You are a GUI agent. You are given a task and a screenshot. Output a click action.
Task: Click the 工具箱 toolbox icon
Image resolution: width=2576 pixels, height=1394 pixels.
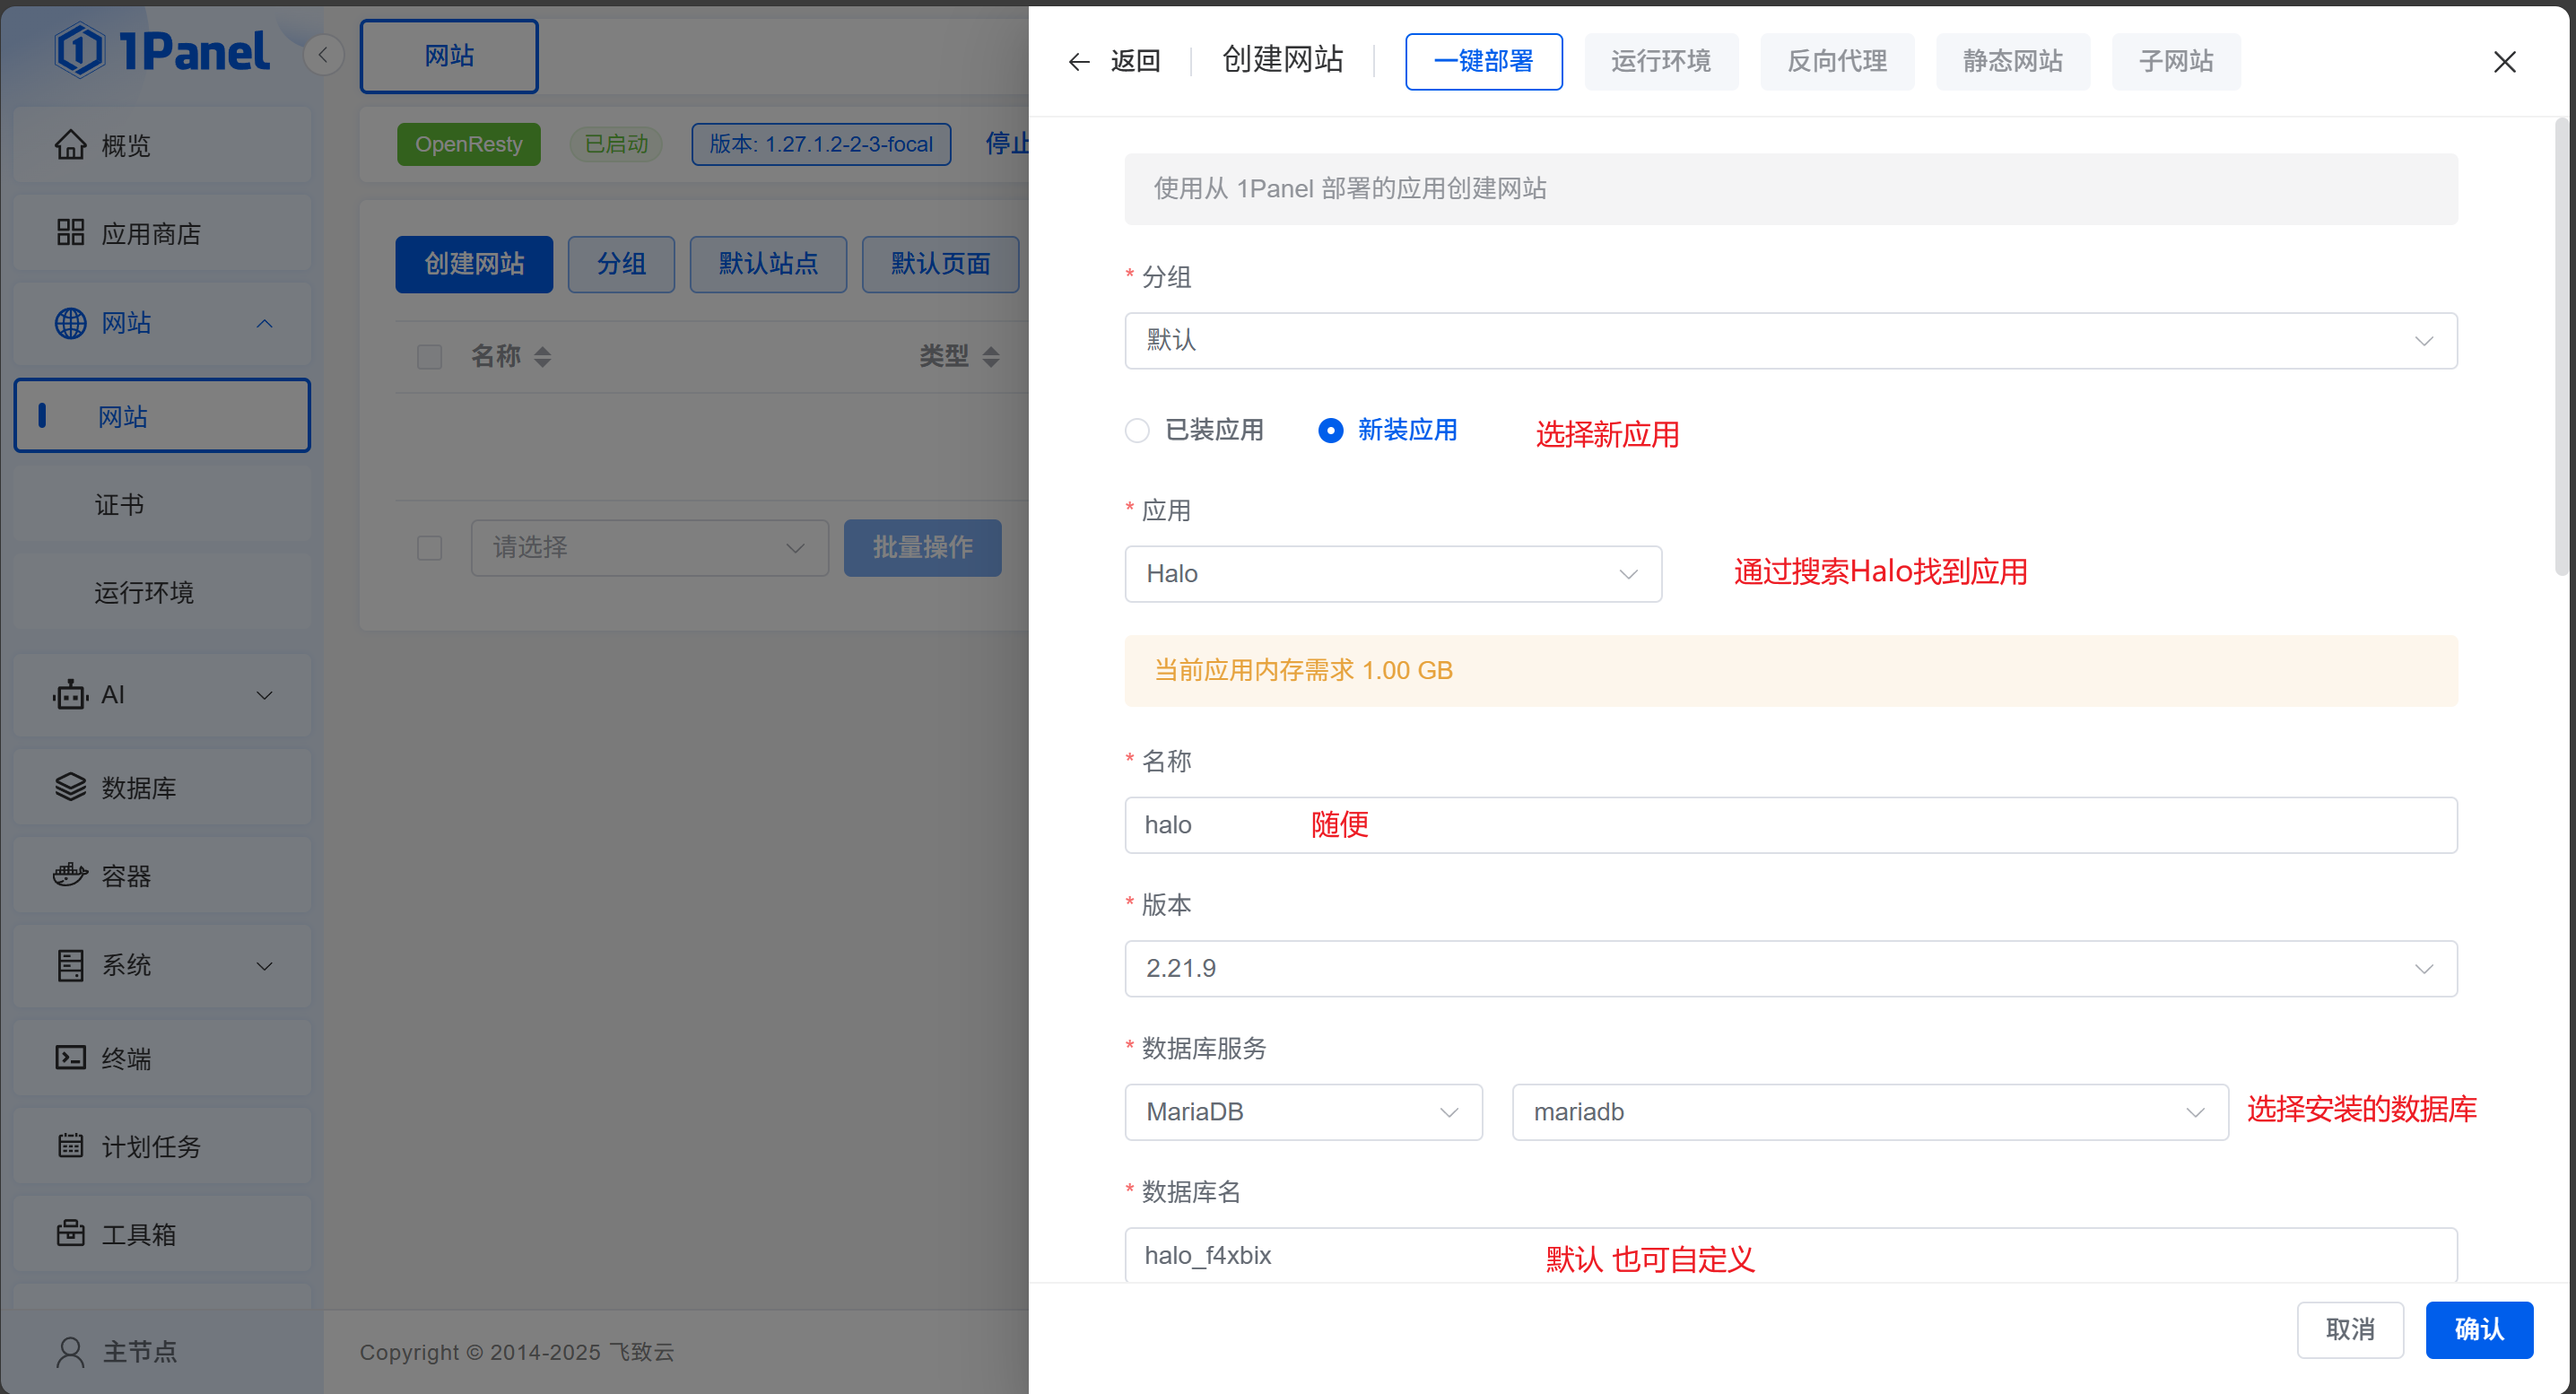[x=70, y=1233]
